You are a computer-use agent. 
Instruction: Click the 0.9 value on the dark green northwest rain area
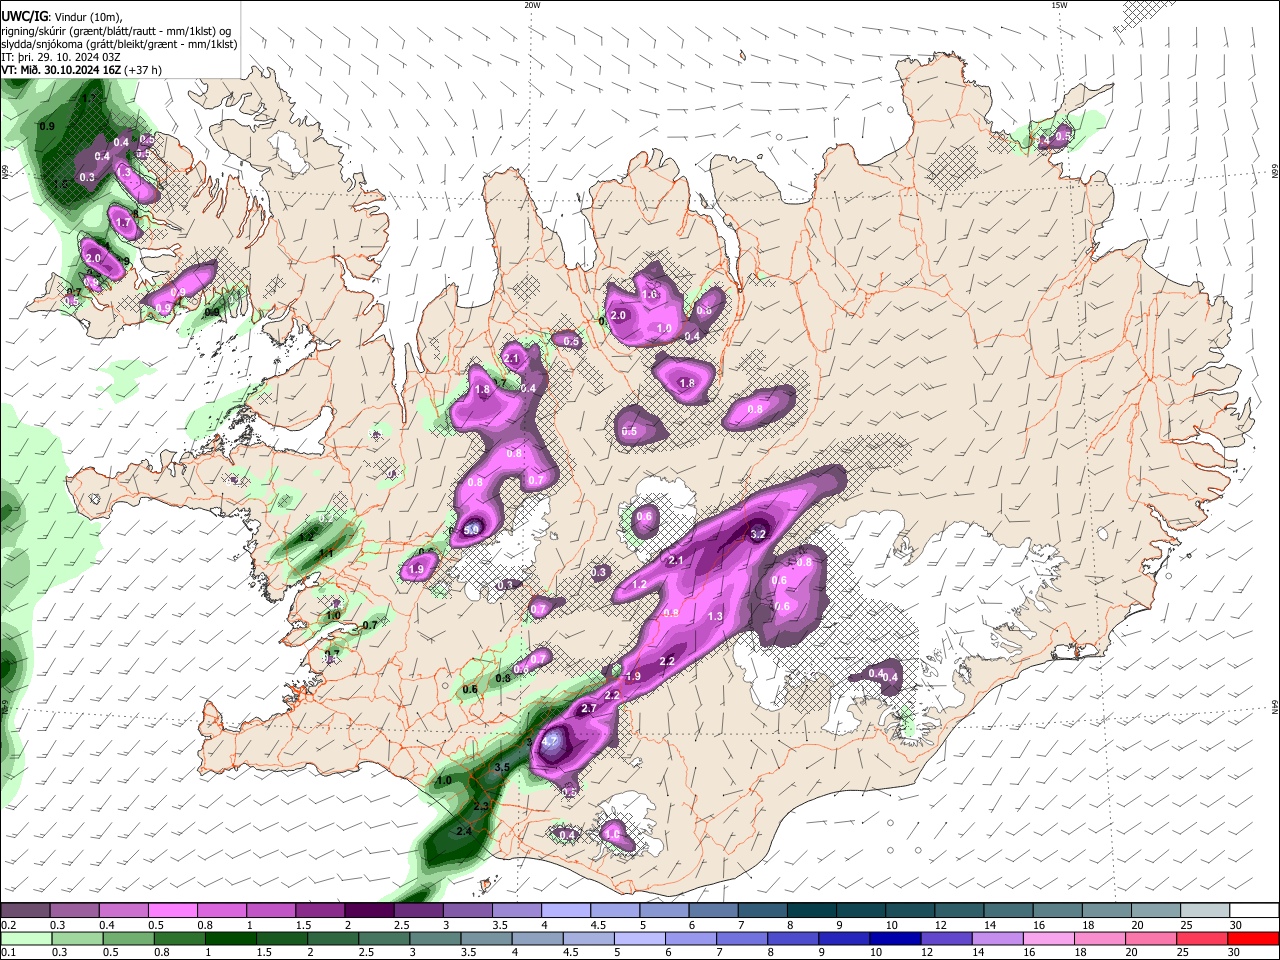pos(47,126)
